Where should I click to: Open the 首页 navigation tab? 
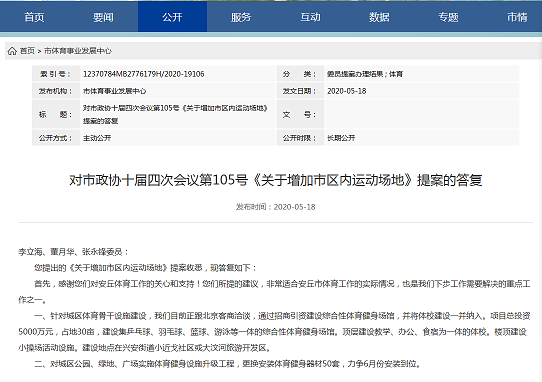34,17
